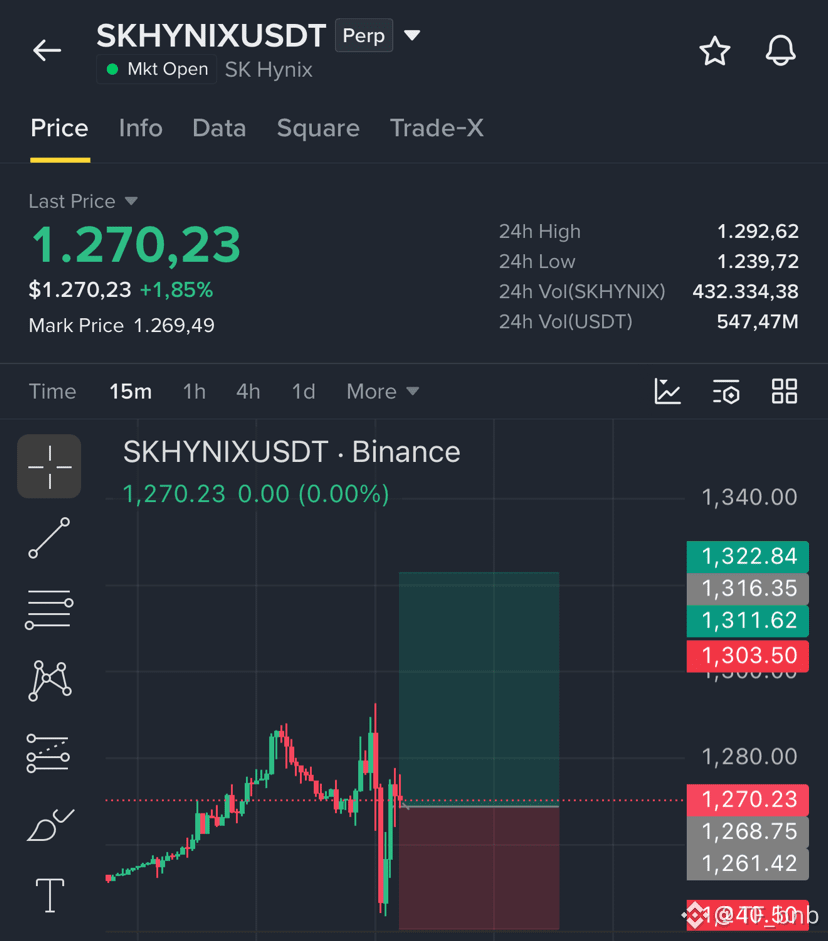This screenshot has width=828, height=941.
Task: Open the grid layout icon
Action: [784, 391]
